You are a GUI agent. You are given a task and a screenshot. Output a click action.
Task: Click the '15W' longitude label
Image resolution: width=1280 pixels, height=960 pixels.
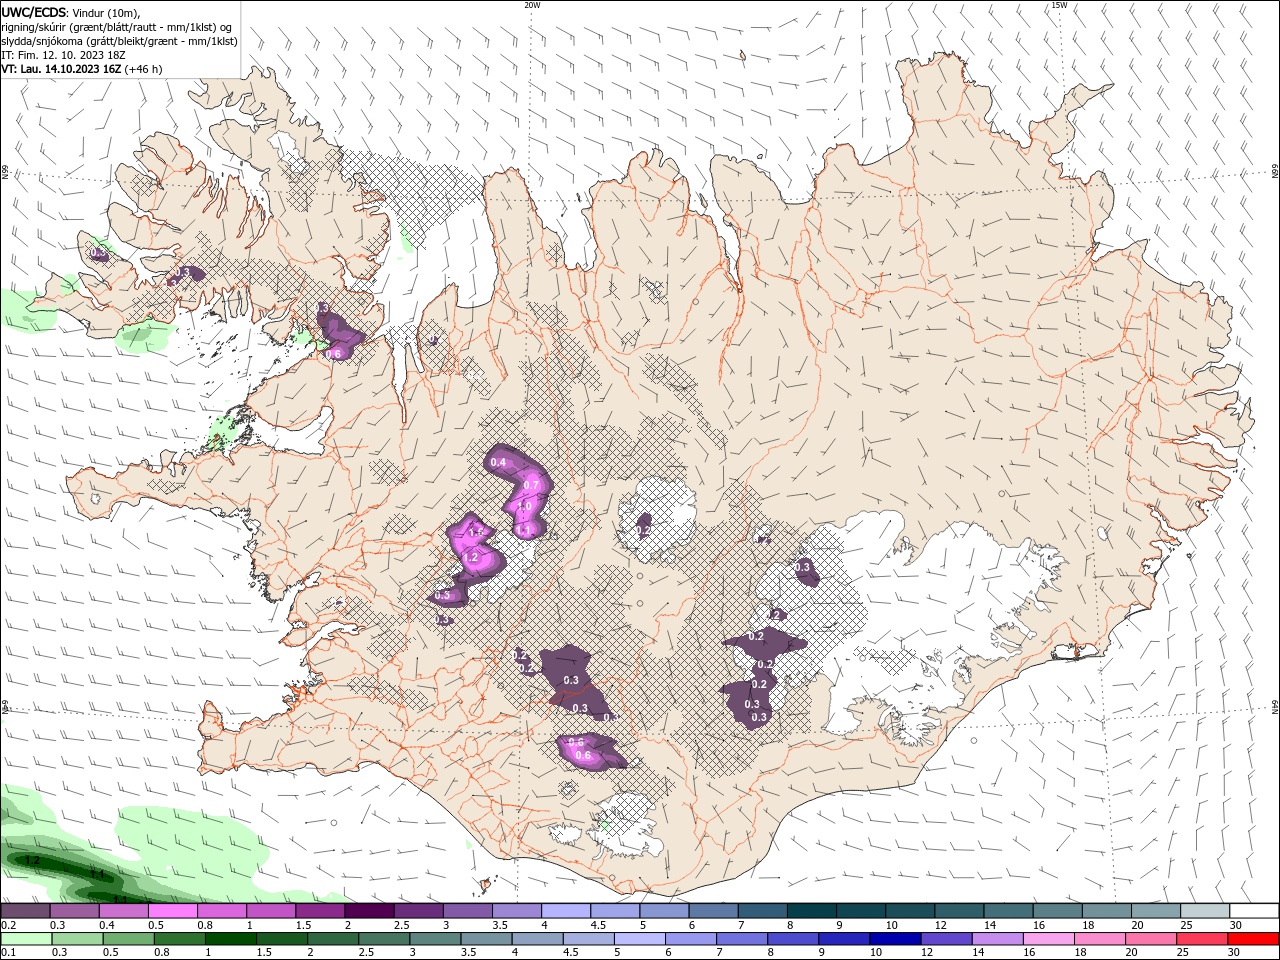click(x=1060, y=5)
